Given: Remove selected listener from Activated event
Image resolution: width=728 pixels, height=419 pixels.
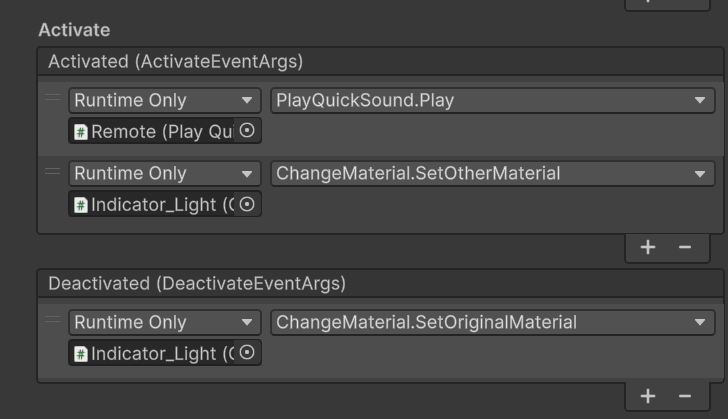Looking at the screenshot, I should point(685,247).
